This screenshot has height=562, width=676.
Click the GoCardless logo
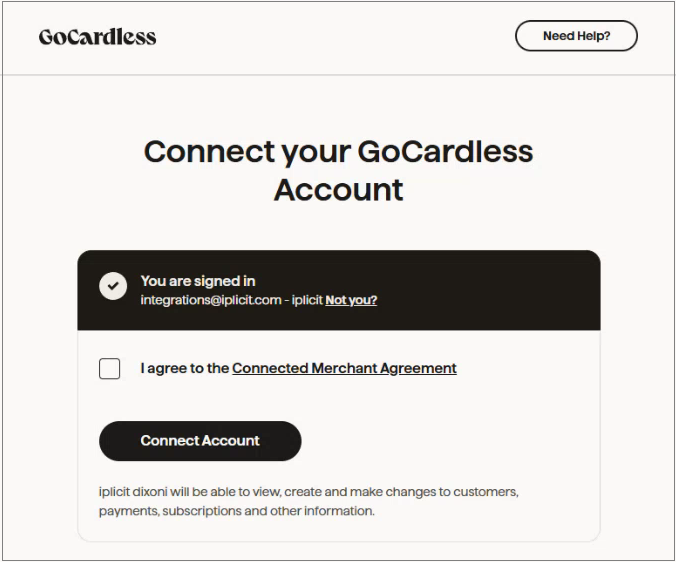(97, 37)
